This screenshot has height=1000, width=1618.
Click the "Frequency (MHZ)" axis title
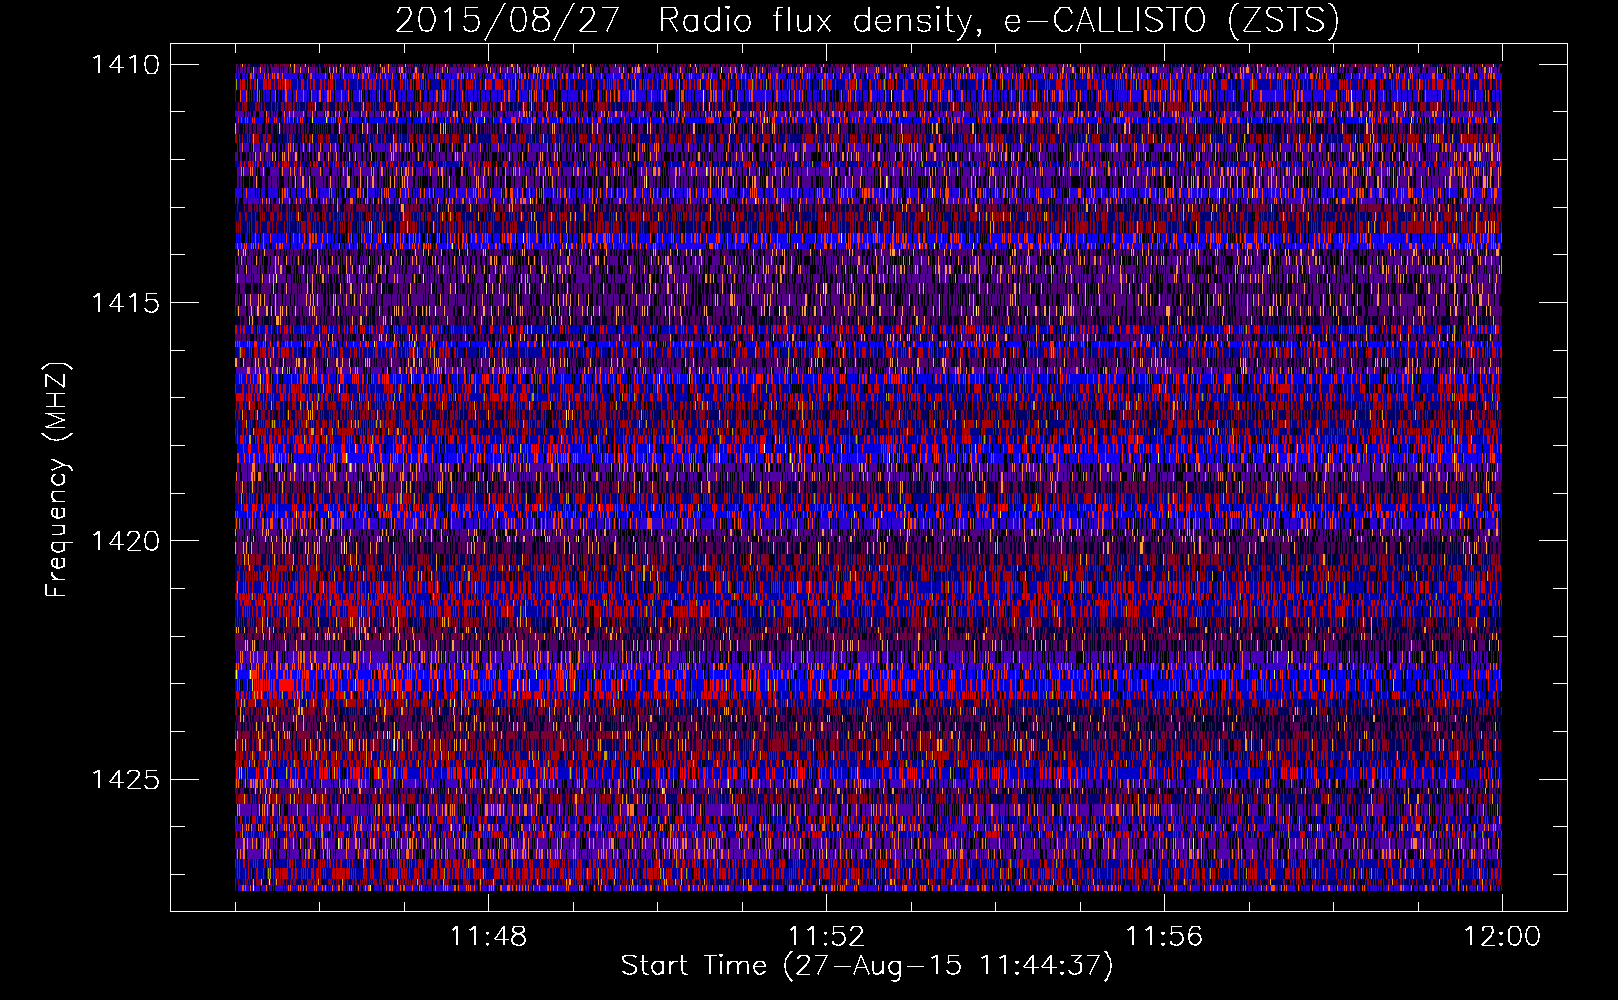coord(58,480)
